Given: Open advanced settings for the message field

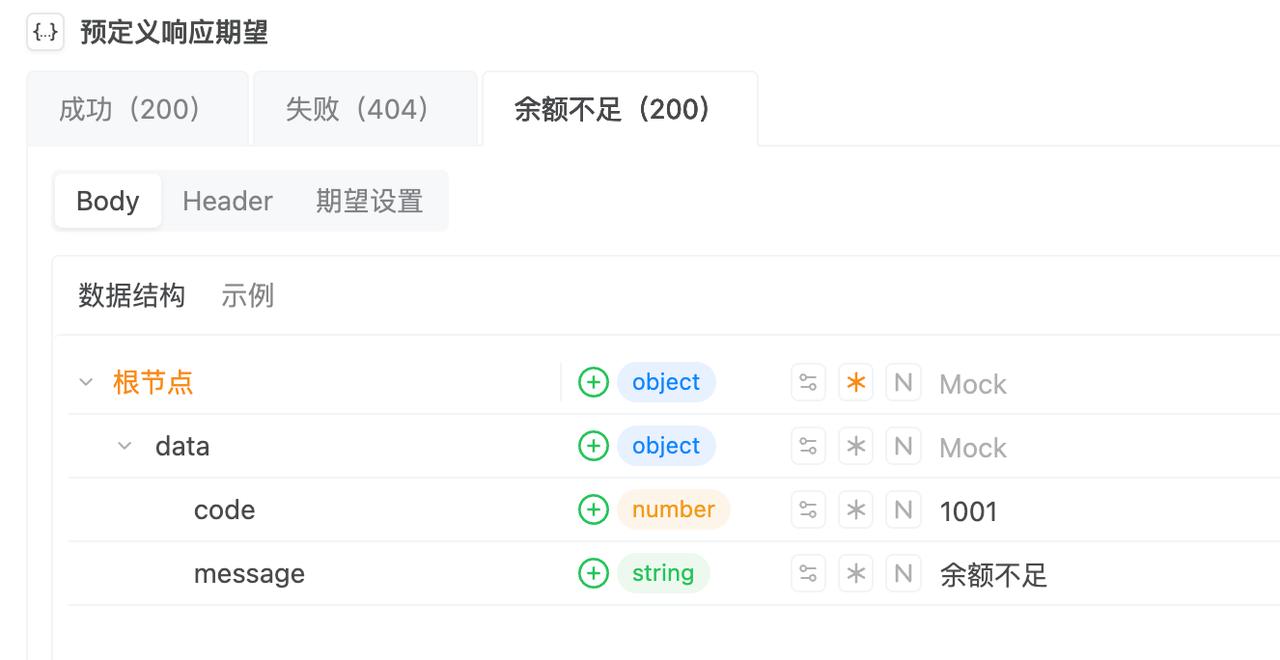Looking at the screenshot, I should click(x=808, y=575).
